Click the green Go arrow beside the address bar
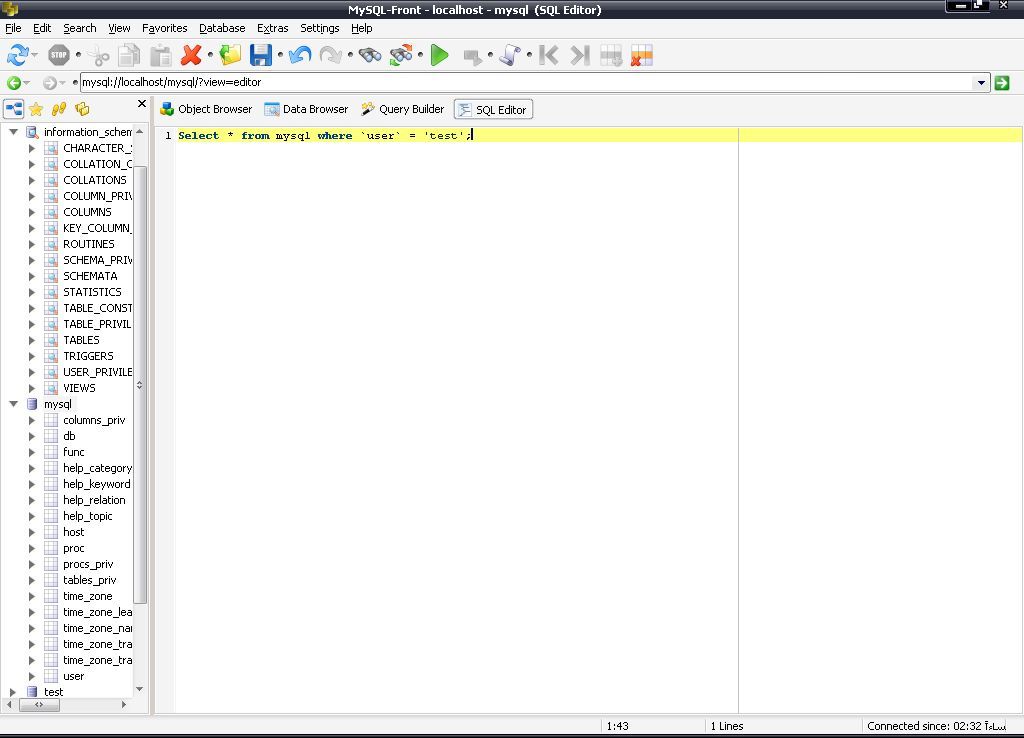 point(1002,83)
